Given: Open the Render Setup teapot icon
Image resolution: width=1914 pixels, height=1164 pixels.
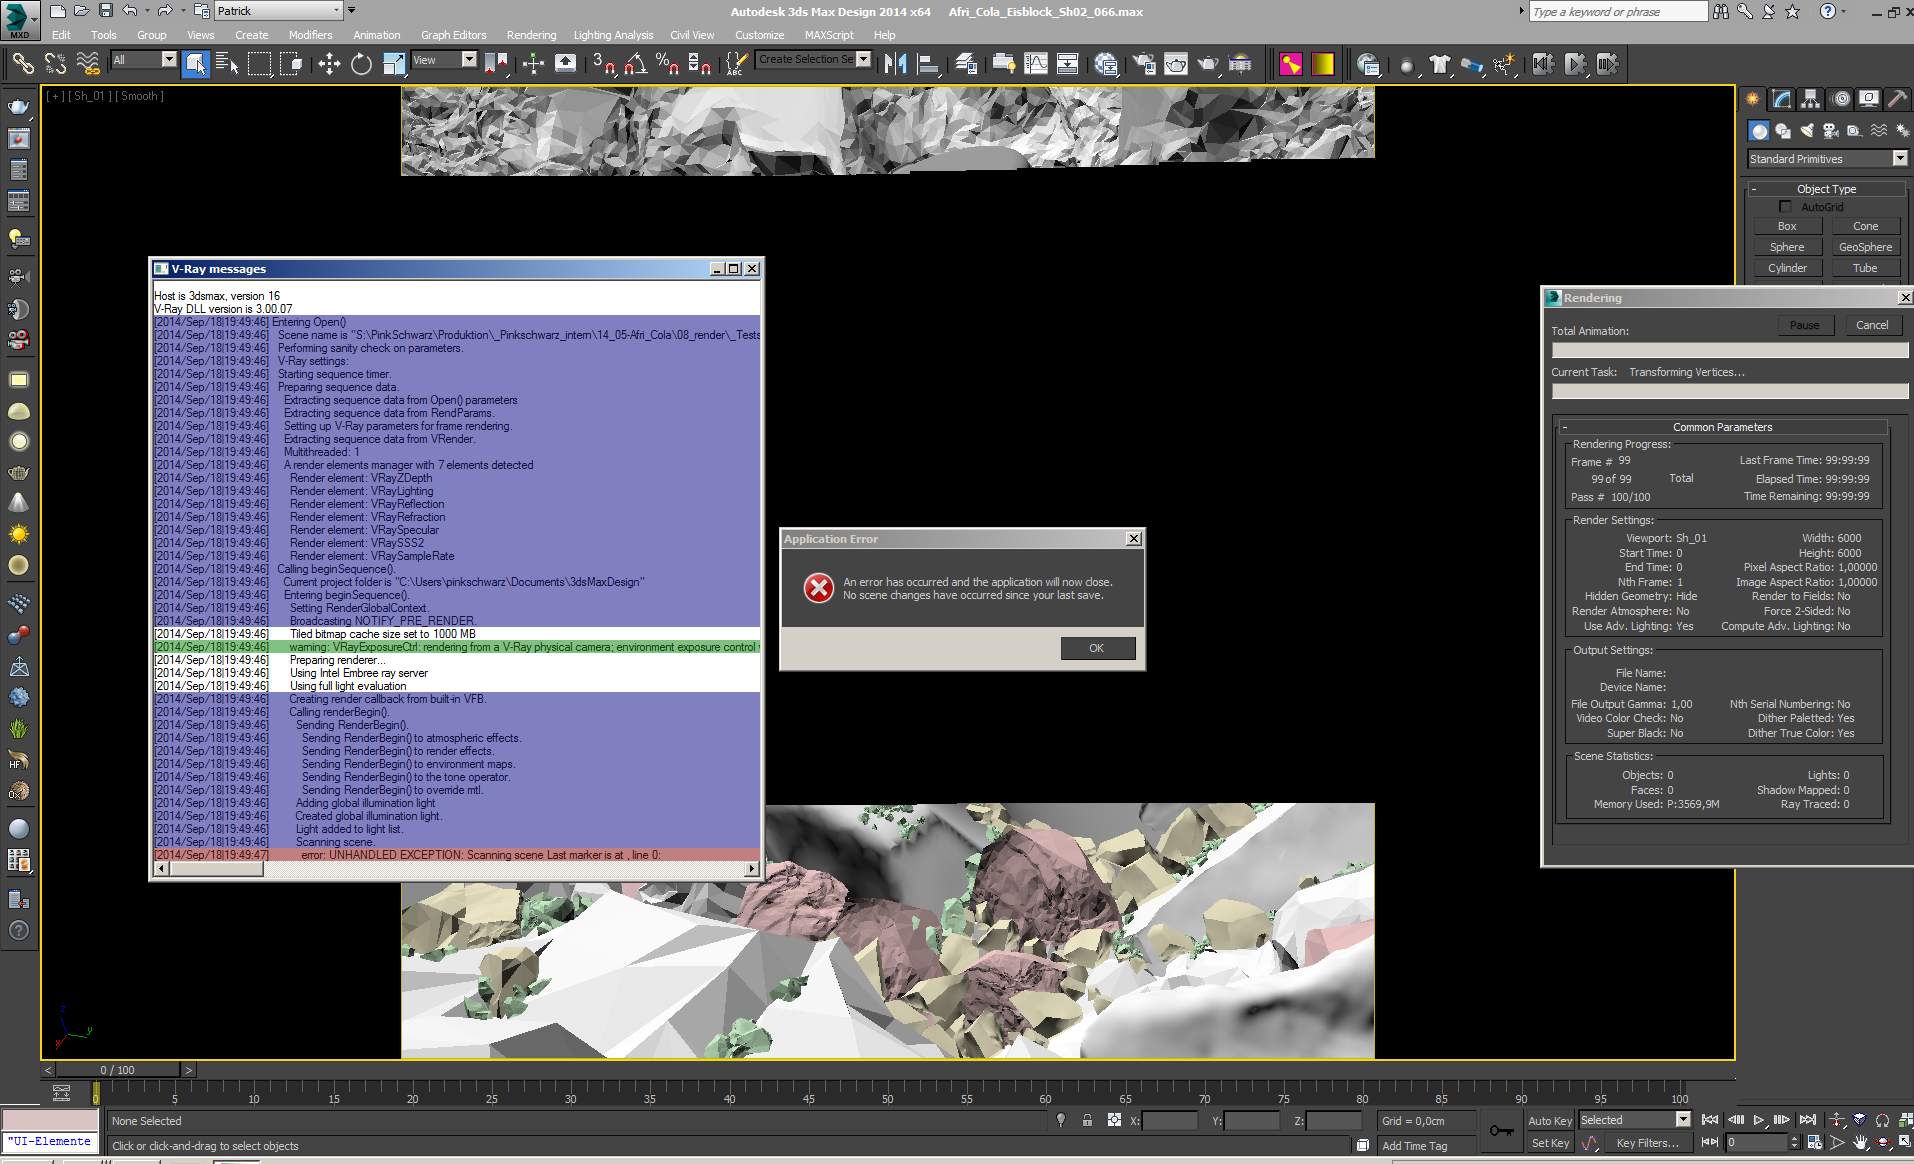Looking at the screenshot, I should tap(1144, 64).
